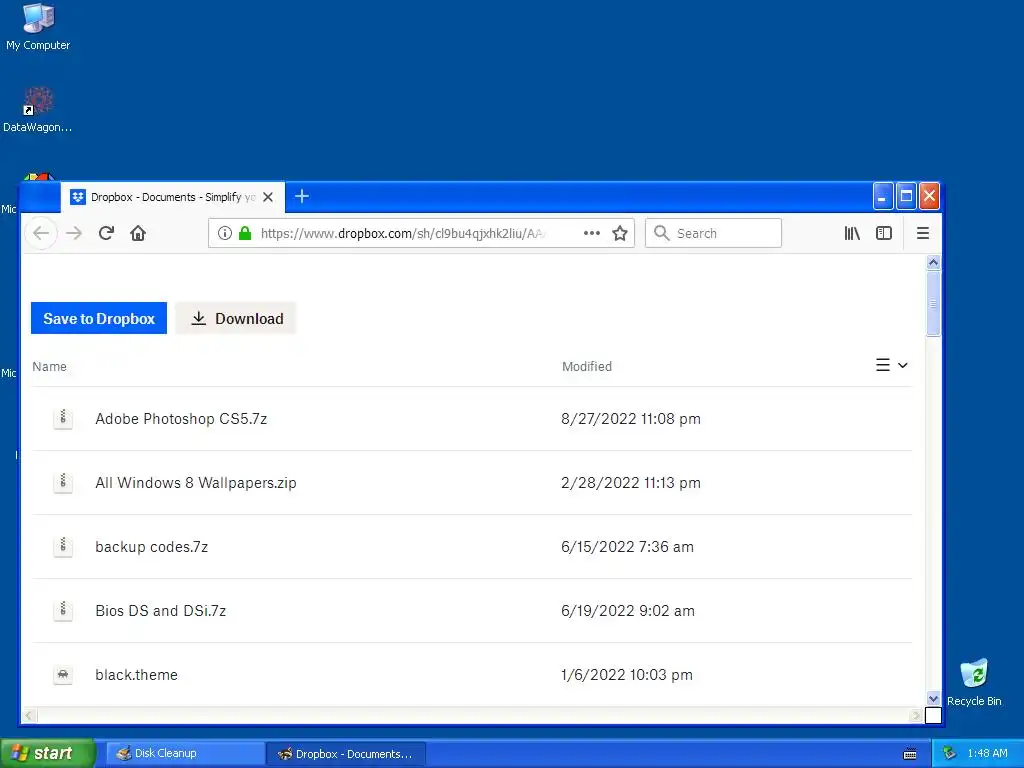Click the date 1/6/2022 10:03 pm
Viewport: 1024px width, 768px height.
(627, 675)
